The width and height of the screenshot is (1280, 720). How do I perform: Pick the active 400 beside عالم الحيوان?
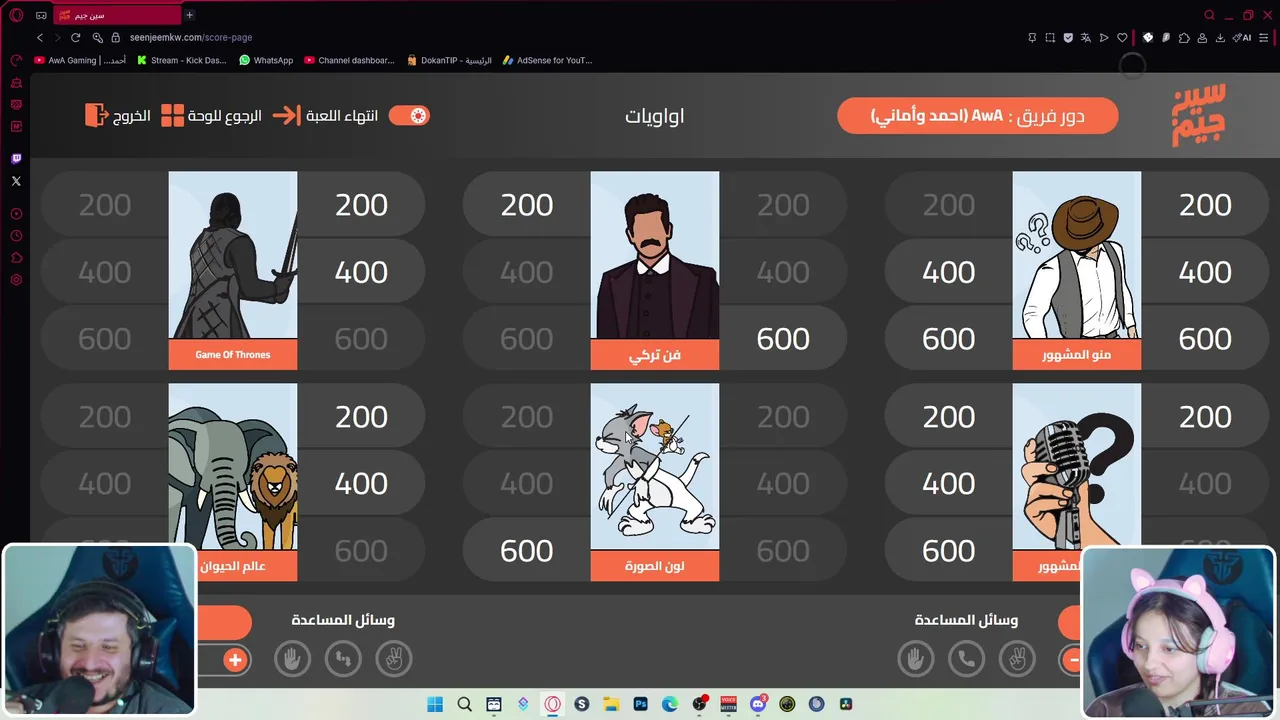(x=361, y=484)
